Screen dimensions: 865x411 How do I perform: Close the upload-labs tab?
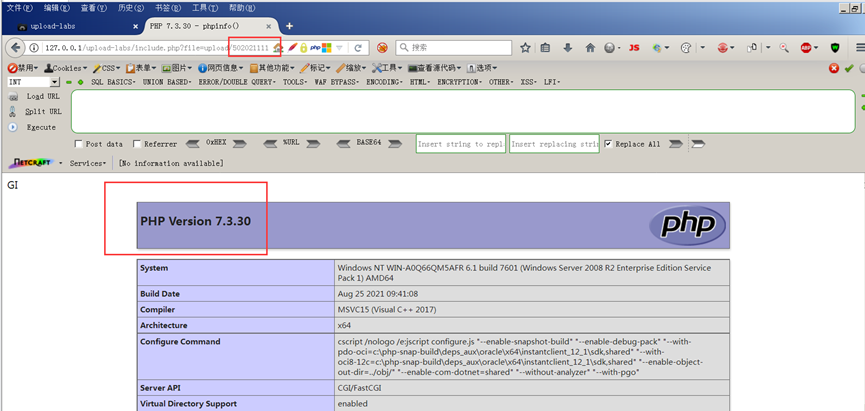coord(136,26)
